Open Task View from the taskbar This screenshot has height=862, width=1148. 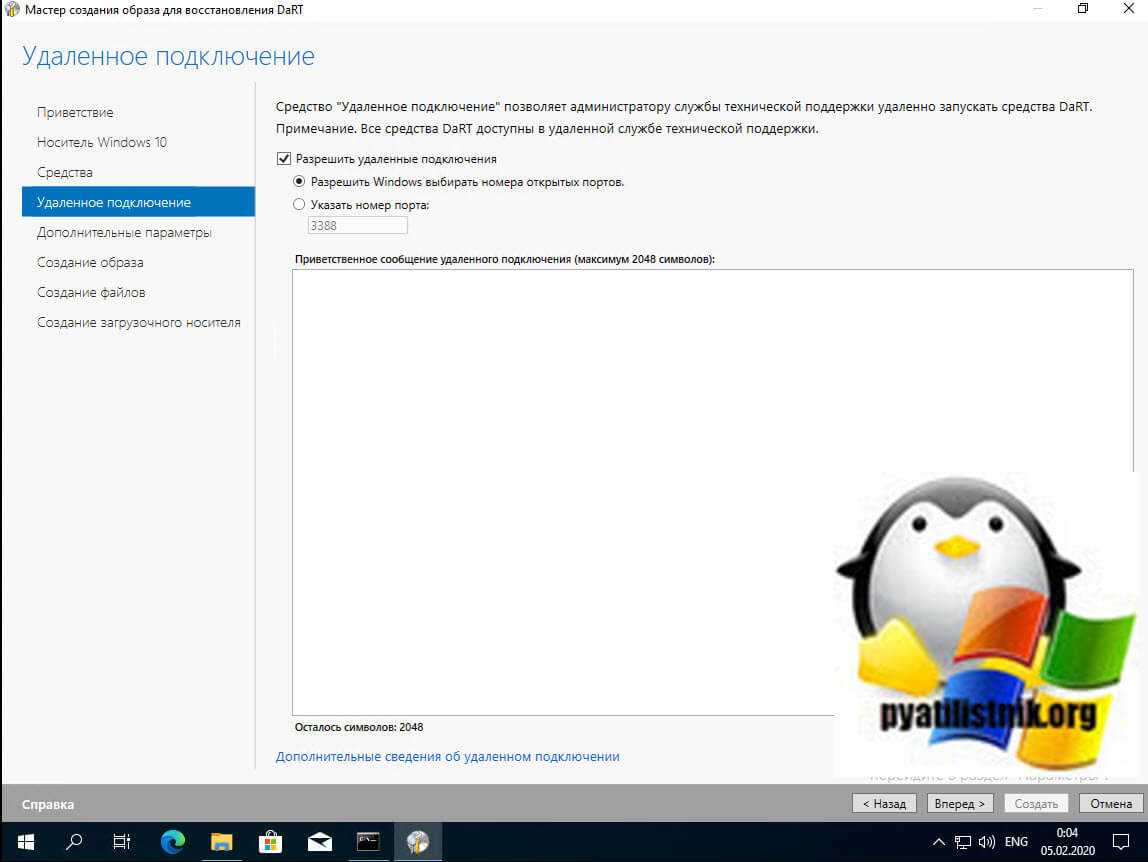121,841
